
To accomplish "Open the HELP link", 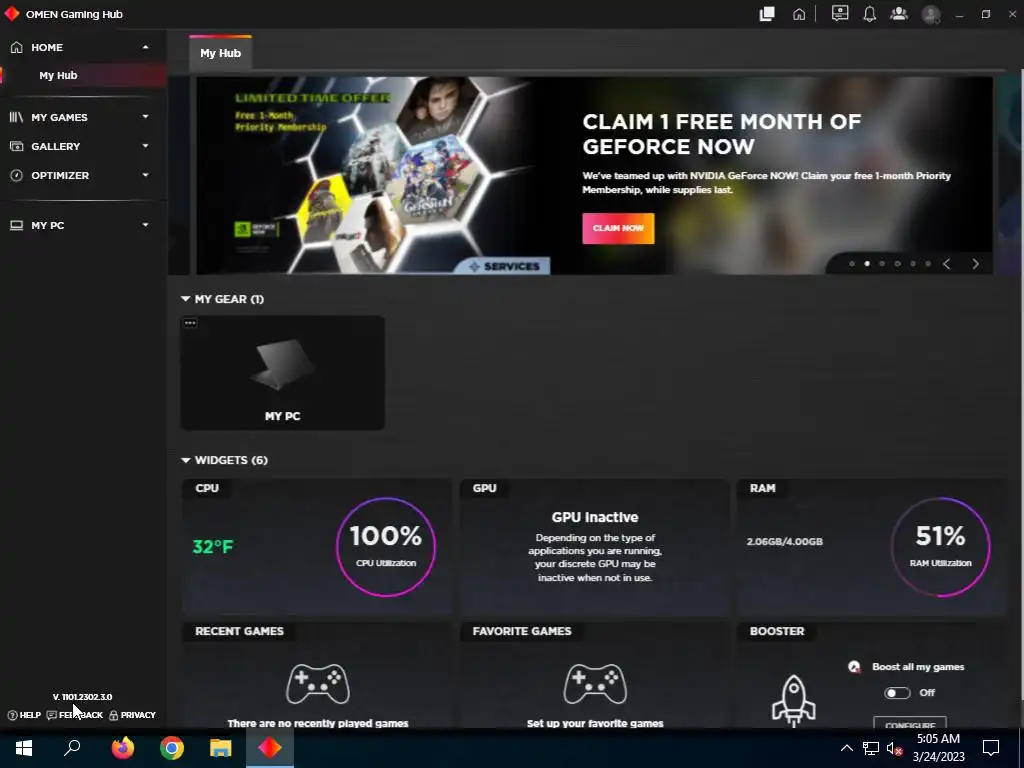I will click(x=24, y=715).
